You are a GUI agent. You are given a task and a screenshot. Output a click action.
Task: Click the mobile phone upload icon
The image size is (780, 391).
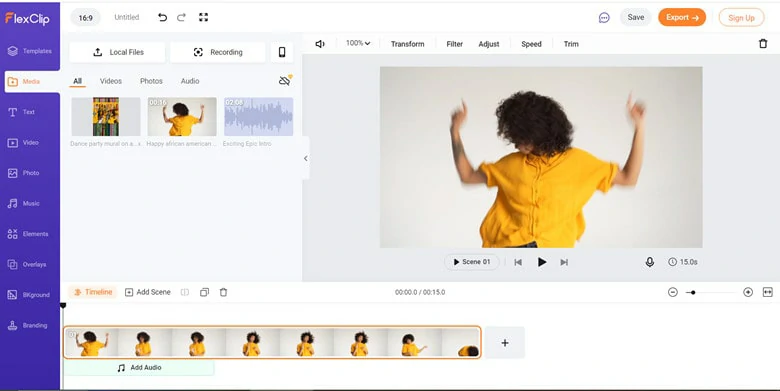pyautogui.click(x=282, y=52)
